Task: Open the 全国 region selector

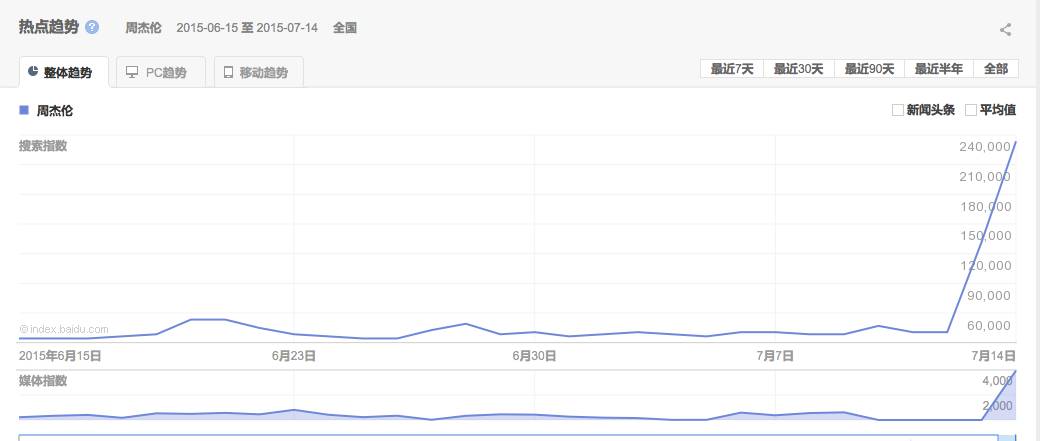Action: (x=345, y=28)
